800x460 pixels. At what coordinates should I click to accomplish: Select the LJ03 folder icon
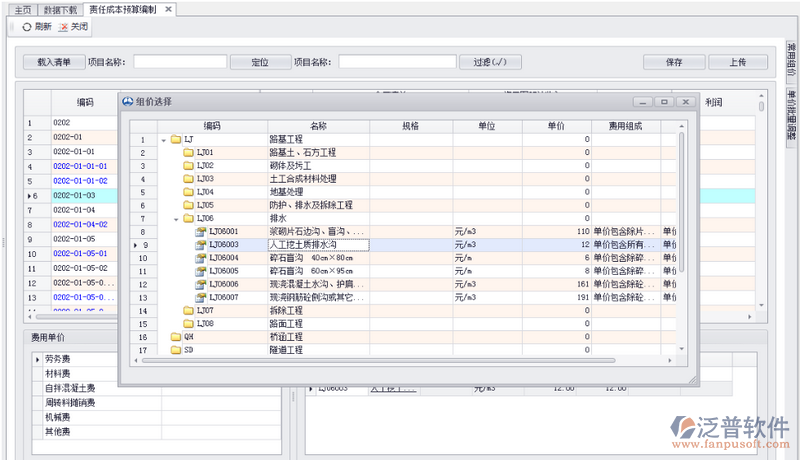tap(188, 178)
